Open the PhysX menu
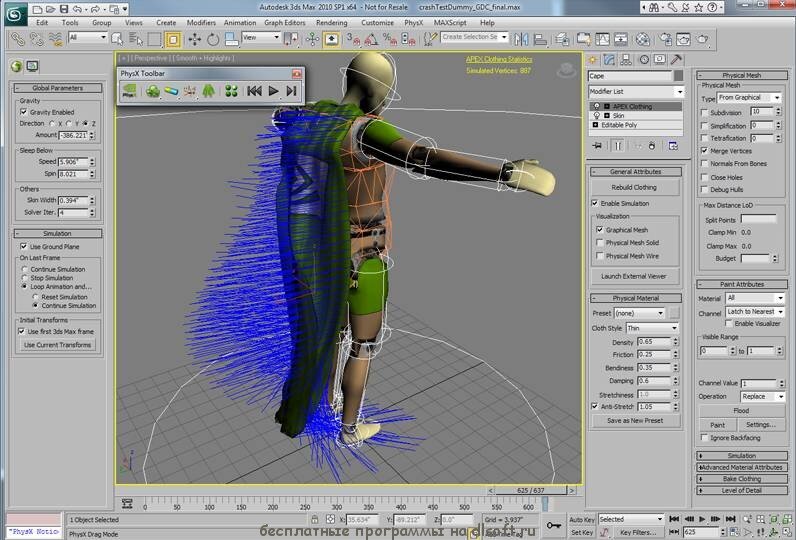 point(413,22)
